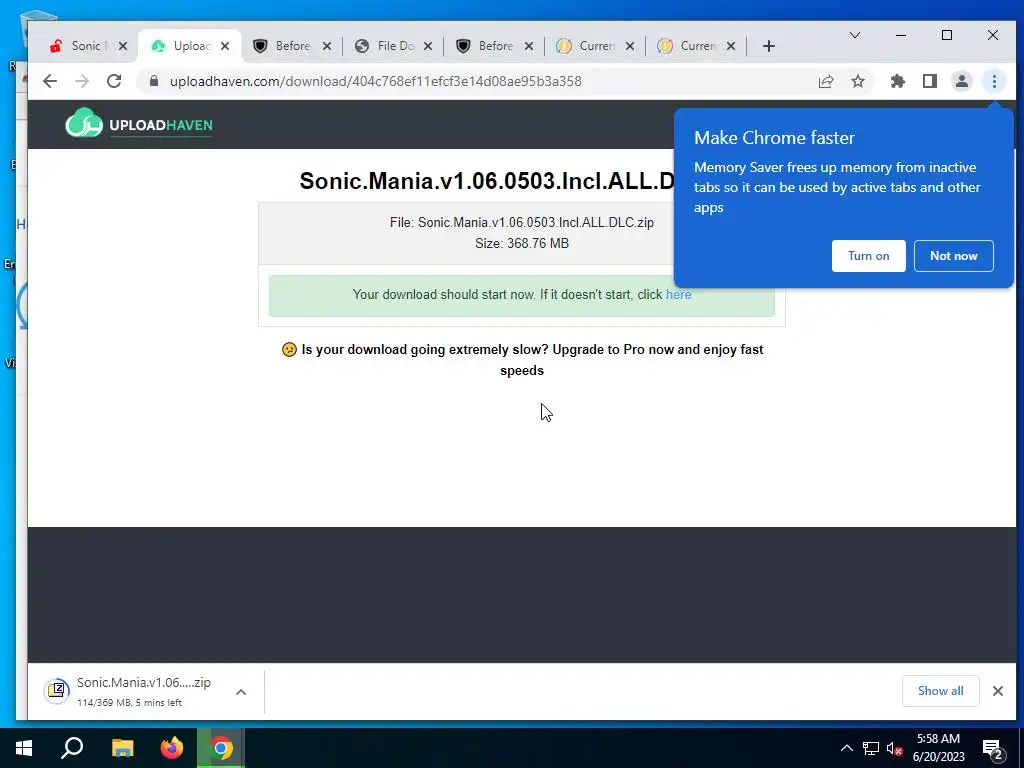
Task: Open the Chrome profile avatar menu
Action: pyautogui.click(x=962, y=81)
